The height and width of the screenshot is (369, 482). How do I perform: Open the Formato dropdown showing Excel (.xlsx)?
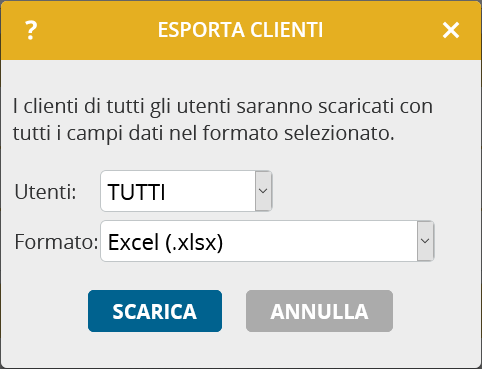click(267, 241)
